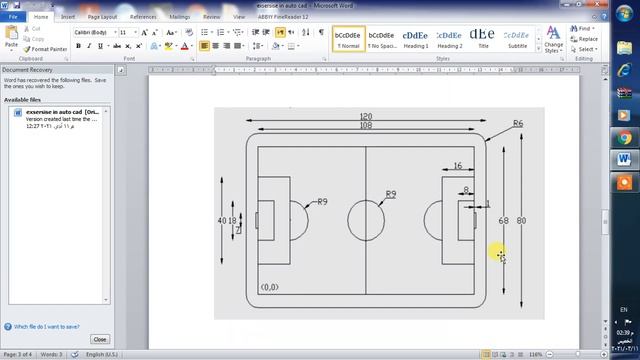Click the zoom slider handle
This screenshot has height=360, width=640.
click(578, 355)
